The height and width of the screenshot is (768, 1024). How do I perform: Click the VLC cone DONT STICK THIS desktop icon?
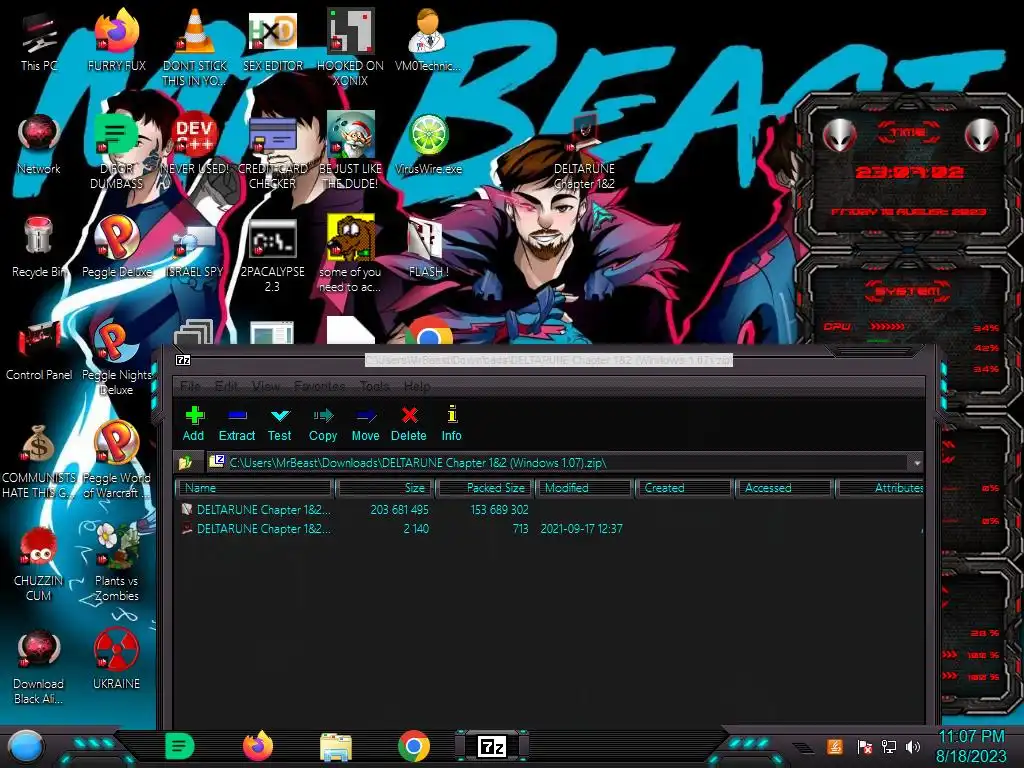pos(195,47)
